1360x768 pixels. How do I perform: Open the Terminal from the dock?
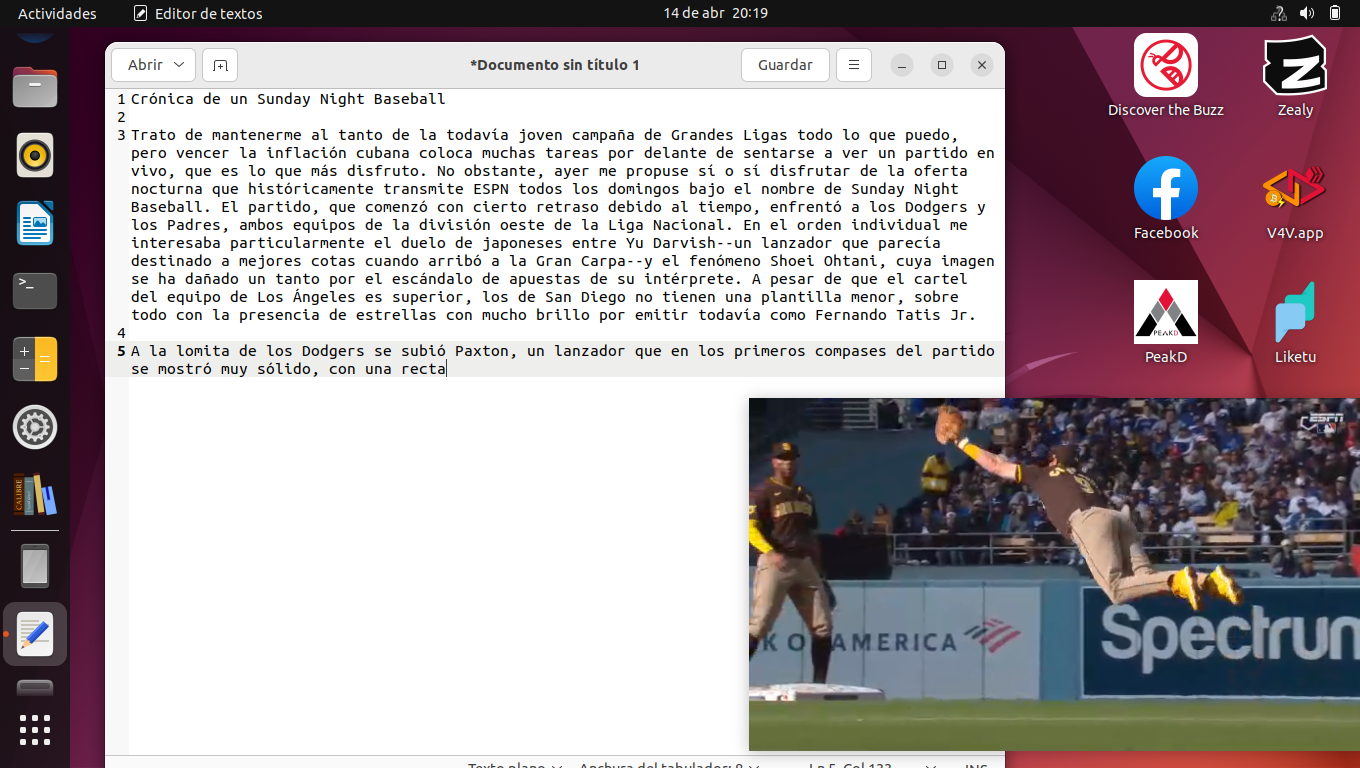35,291
